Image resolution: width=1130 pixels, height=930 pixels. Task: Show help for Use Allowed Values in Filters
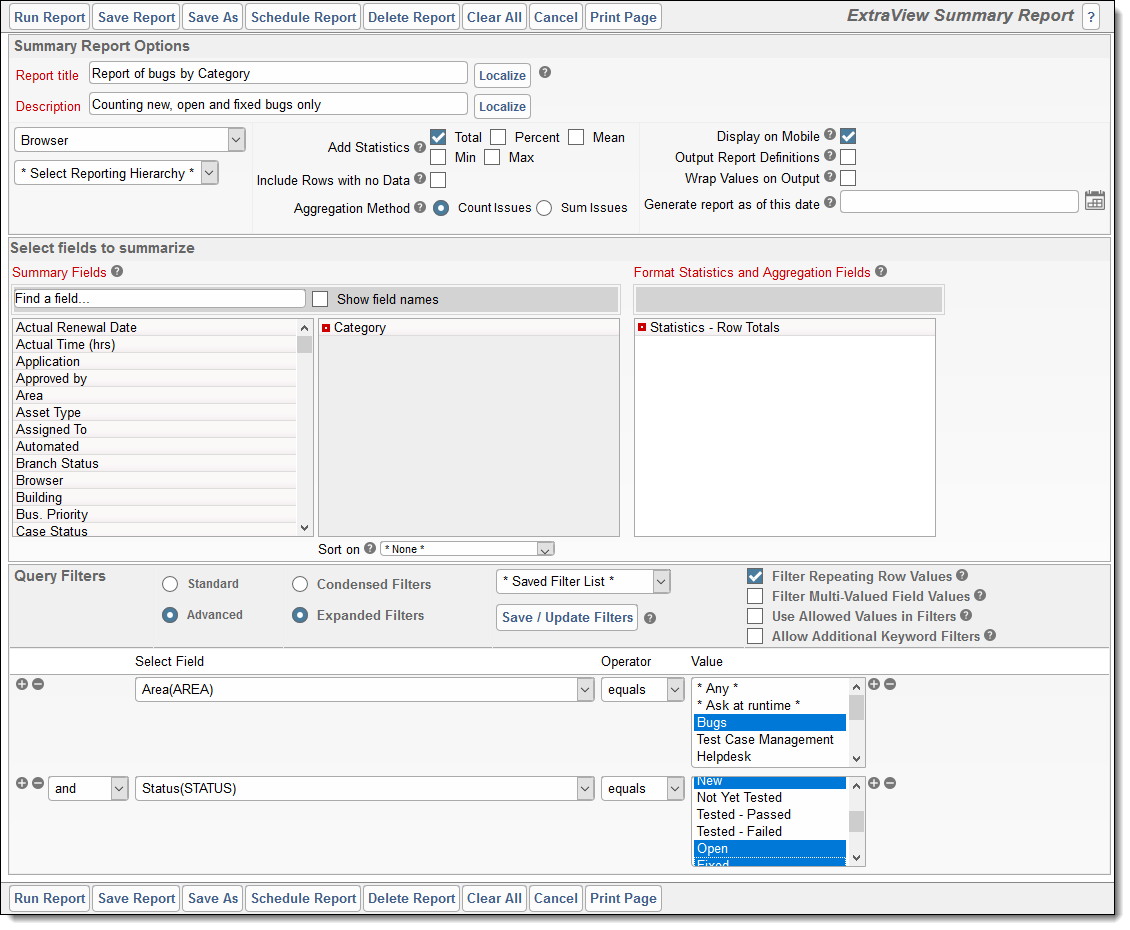click(966, 615)
